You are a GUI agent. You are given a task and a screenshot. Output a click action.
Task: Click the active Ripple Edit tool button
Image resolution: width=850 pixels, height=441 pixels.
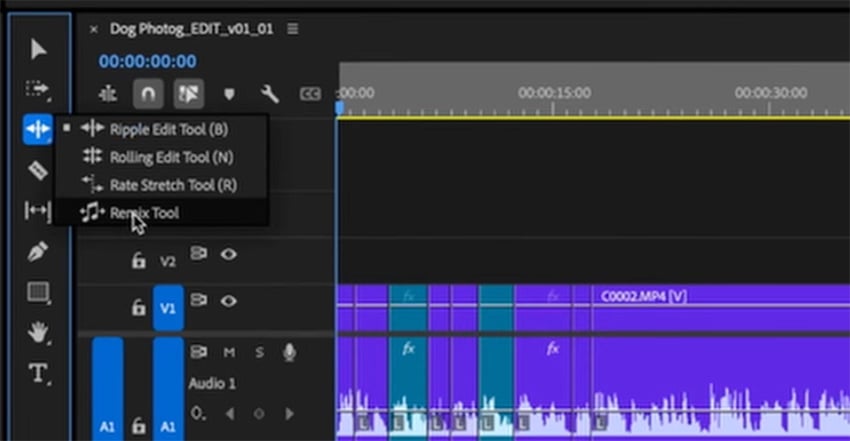[x=37, y=129]
